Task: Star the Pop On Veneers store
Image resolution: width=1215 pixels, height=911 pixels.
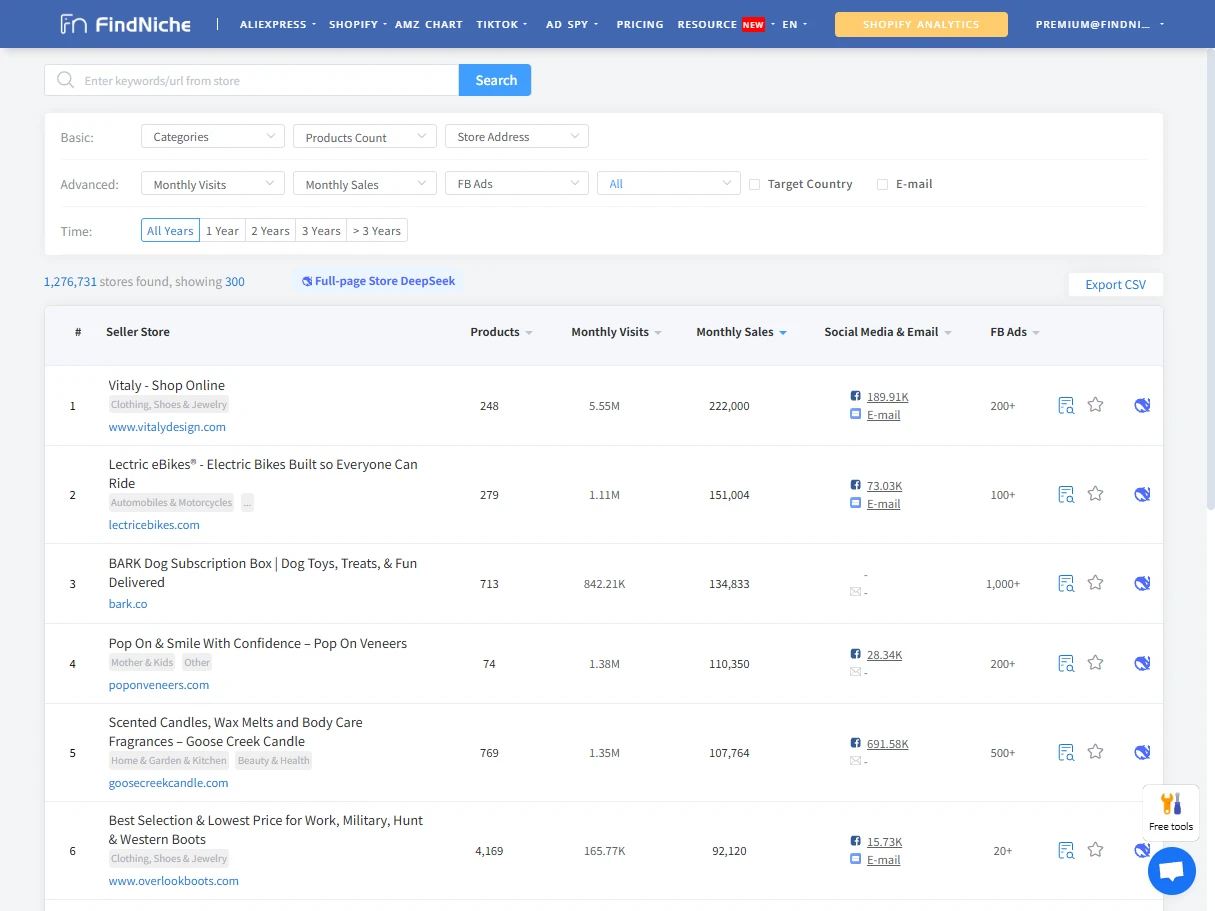Action: [1095, 663]
